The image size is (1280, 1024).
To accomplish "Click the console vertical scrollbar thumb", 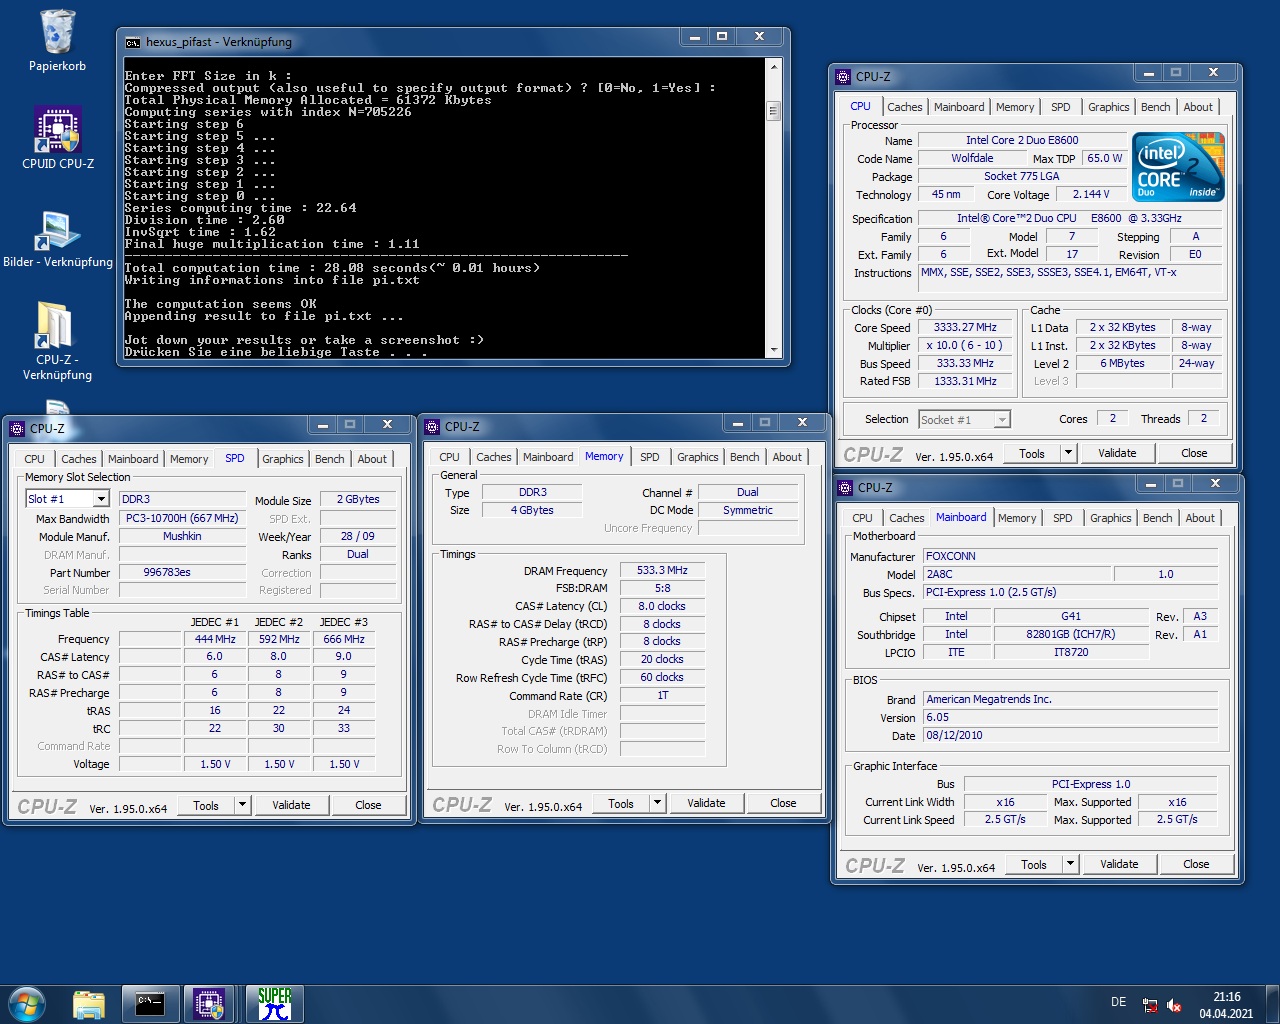I will (x=773, y=111).
